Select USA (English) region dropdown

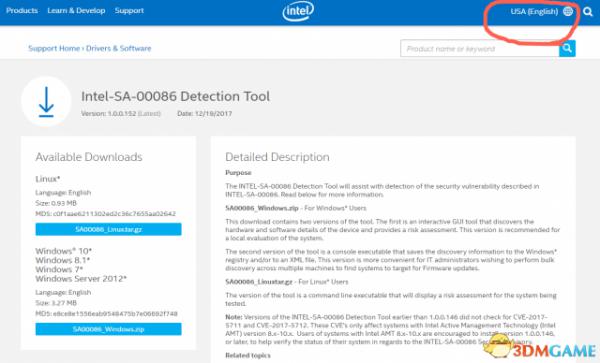point(534,11)
